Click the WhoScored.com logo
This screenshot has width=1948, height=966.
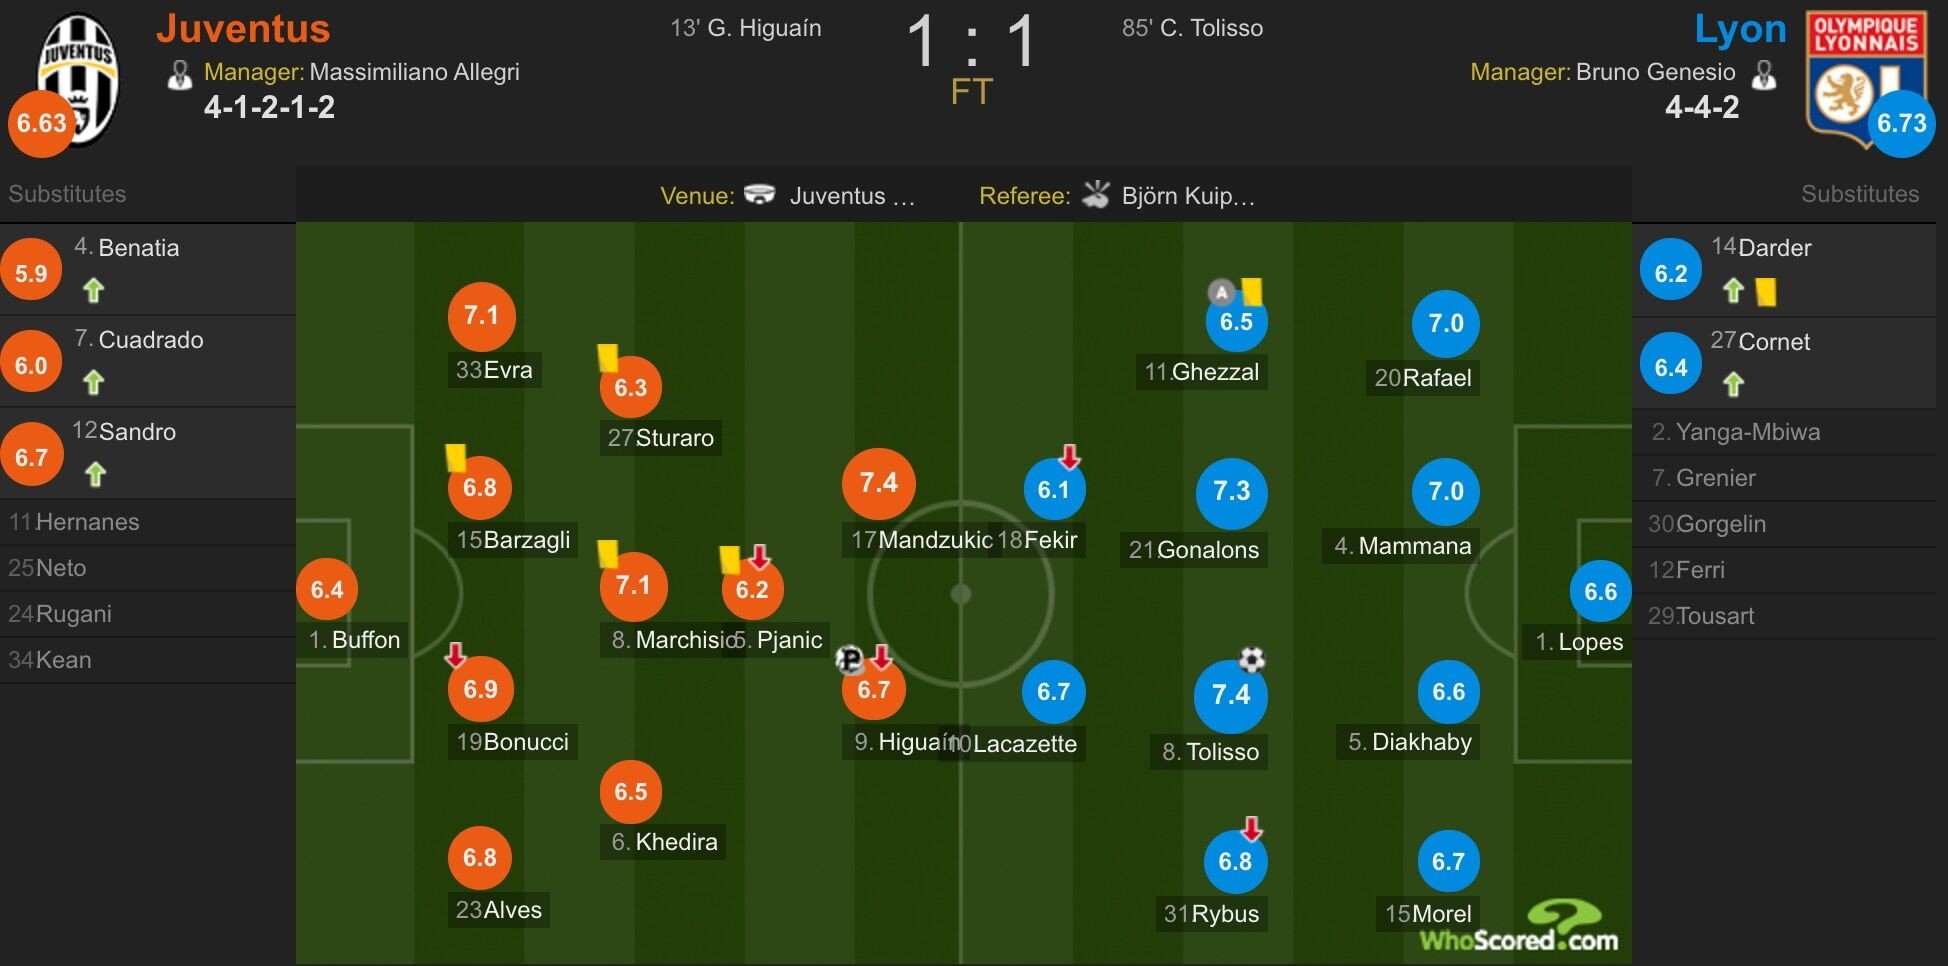[x=1520, y=927]
